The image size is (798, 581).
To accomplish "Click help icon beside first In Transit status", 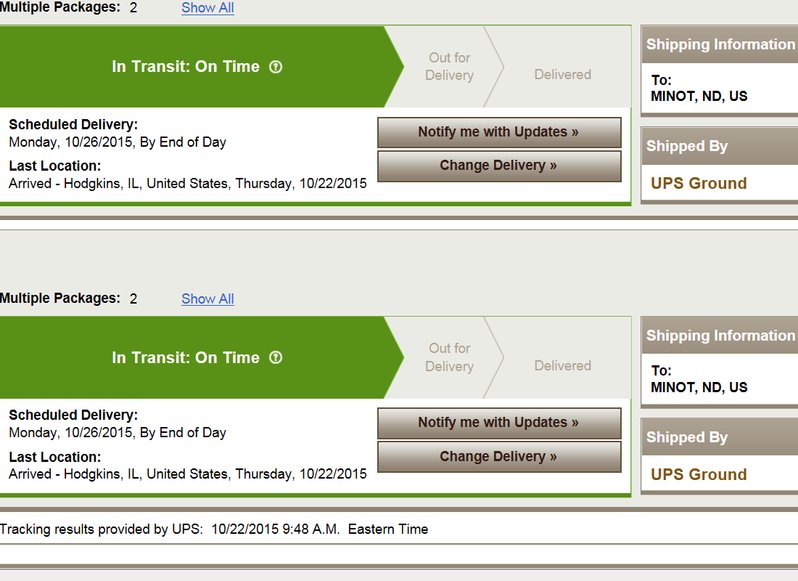I will click(275, 67).
